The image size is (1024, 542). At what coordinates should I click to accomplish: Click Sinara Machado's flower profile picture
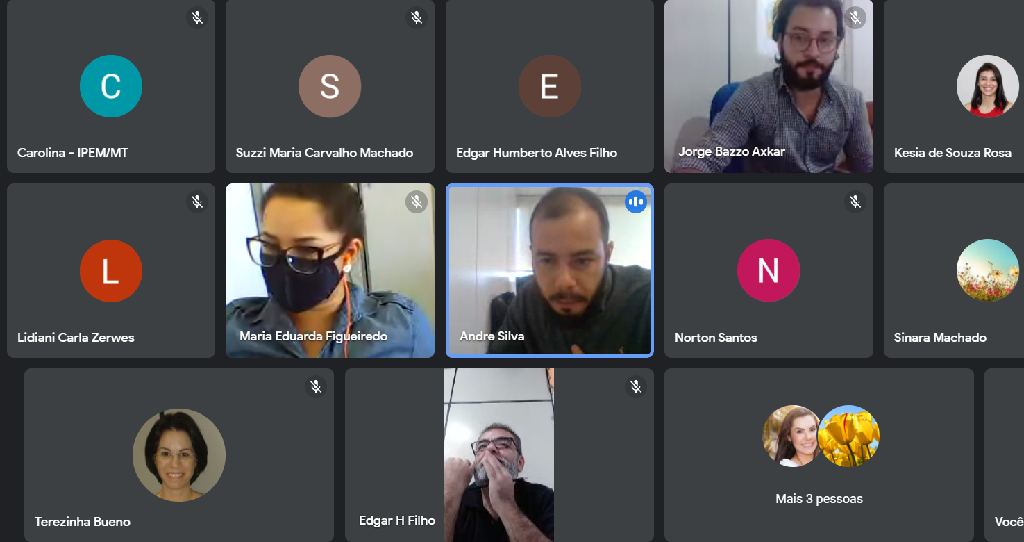tap(987, 270)
